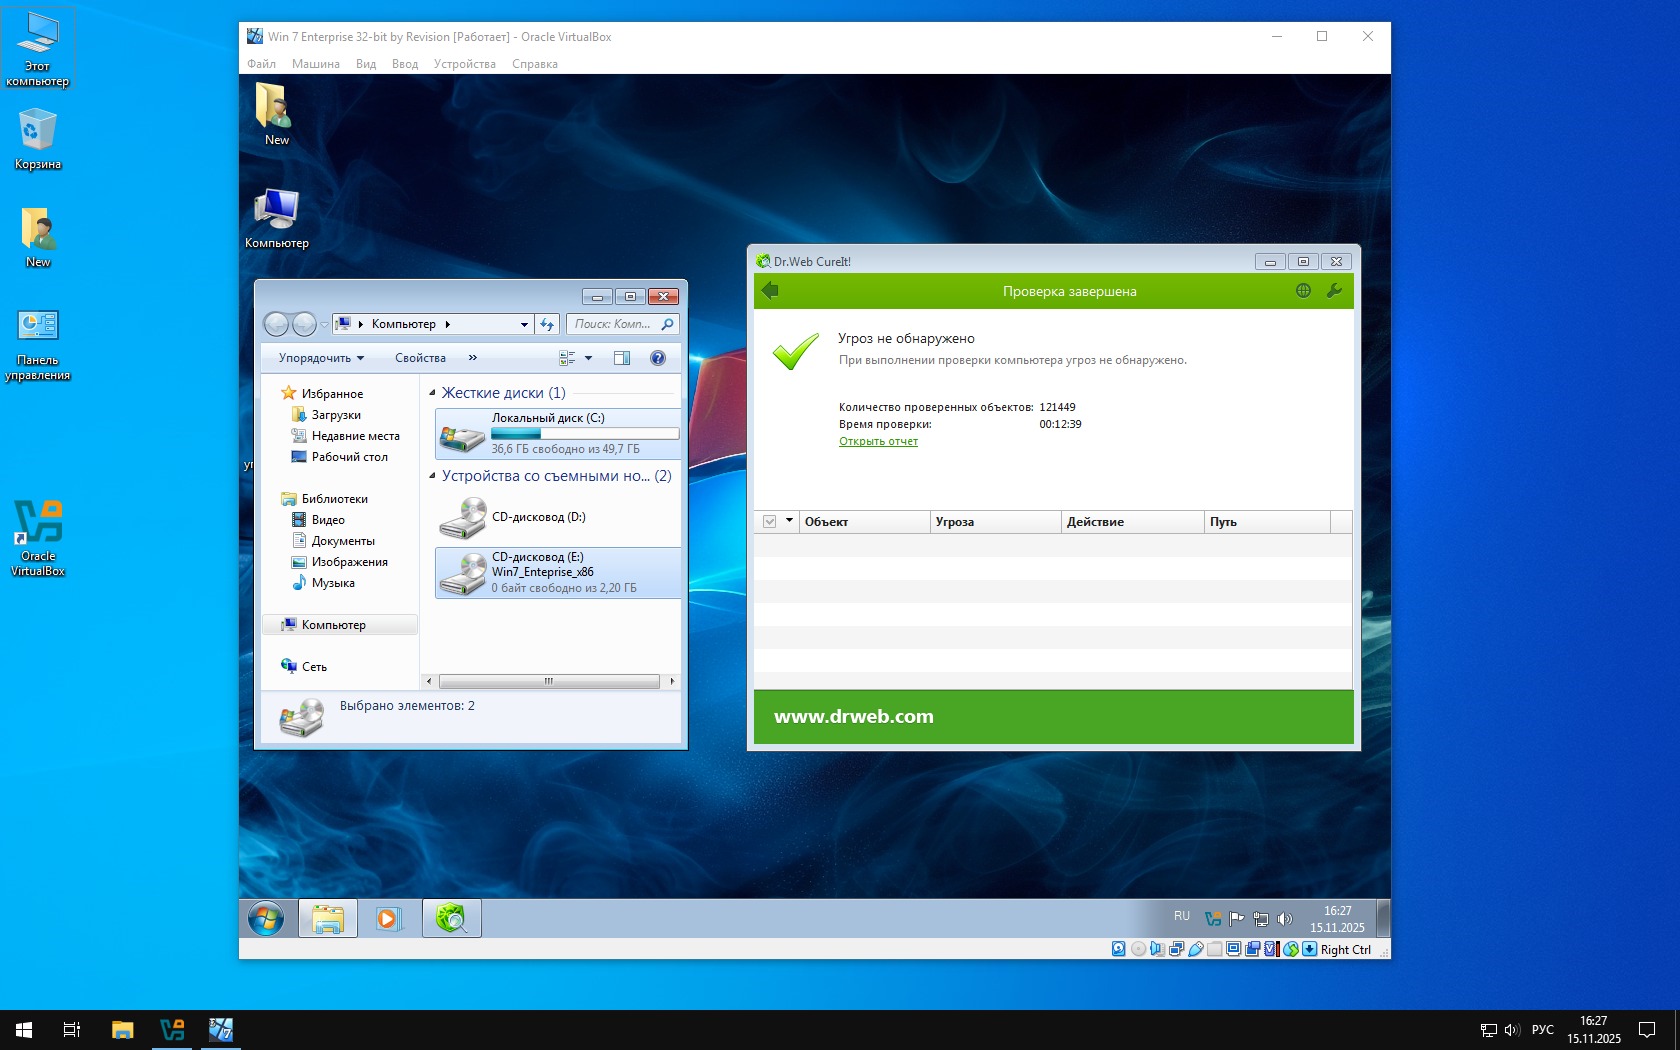Open Dr.Web CureIt in guest taskbar
The height and width of the screenshot is (1050, 1680).
(452, 918)
